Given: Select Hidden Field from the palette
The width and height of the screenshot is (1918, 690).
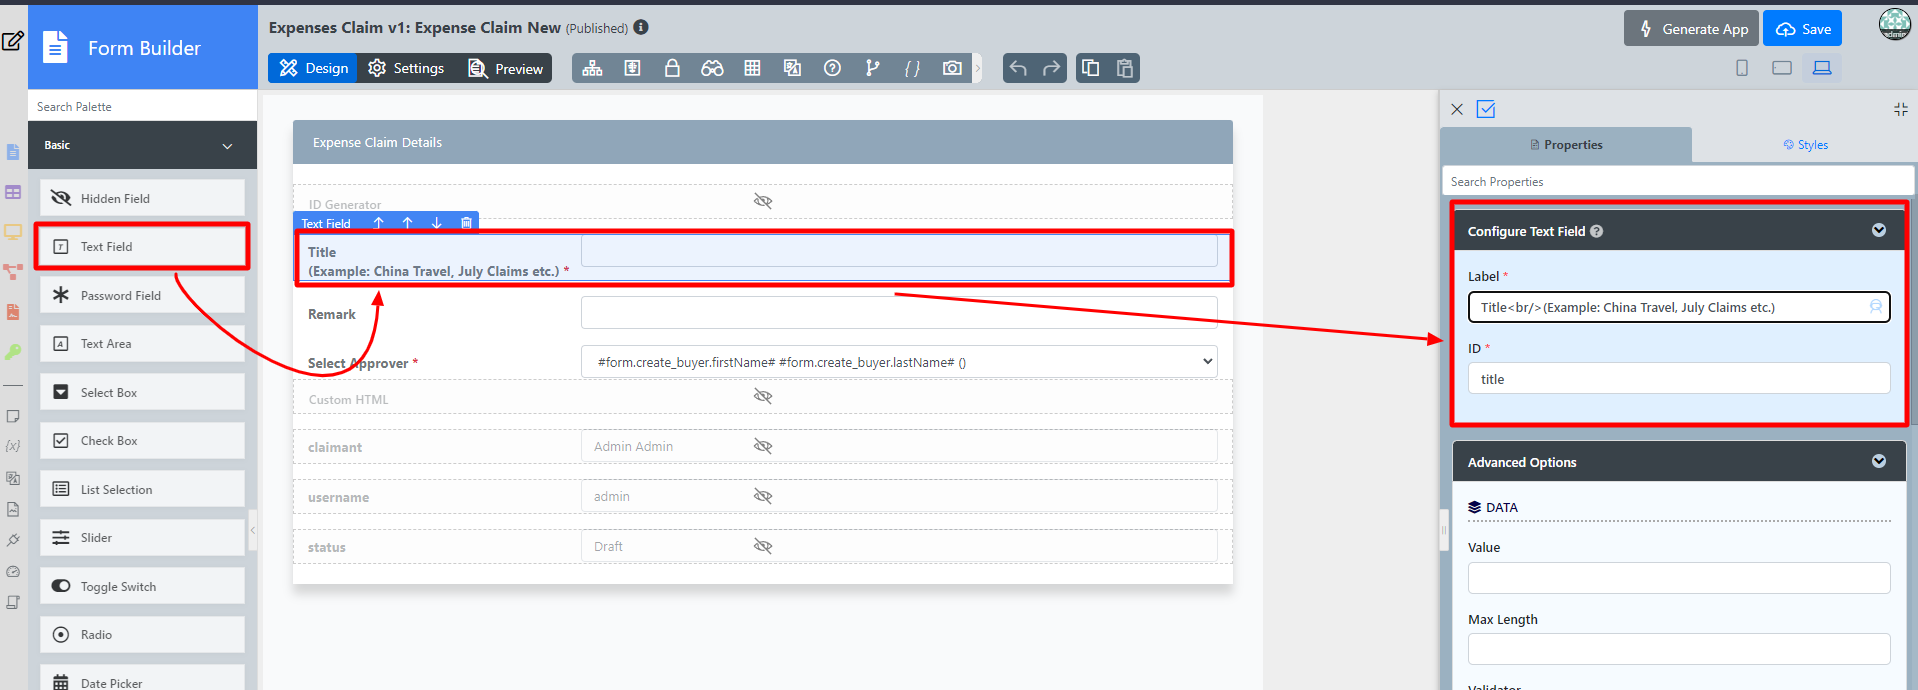Looking at the screenshot, I should tap(142, 198).
